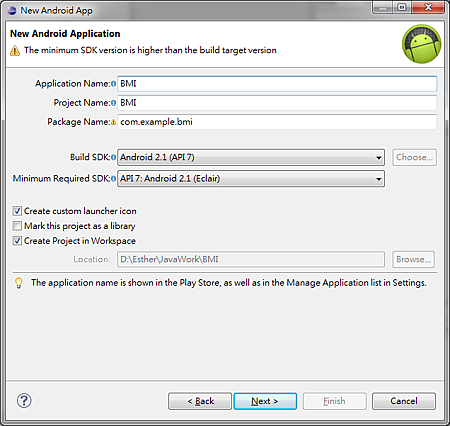Click the Android robot wizard icon

(421, 44)
